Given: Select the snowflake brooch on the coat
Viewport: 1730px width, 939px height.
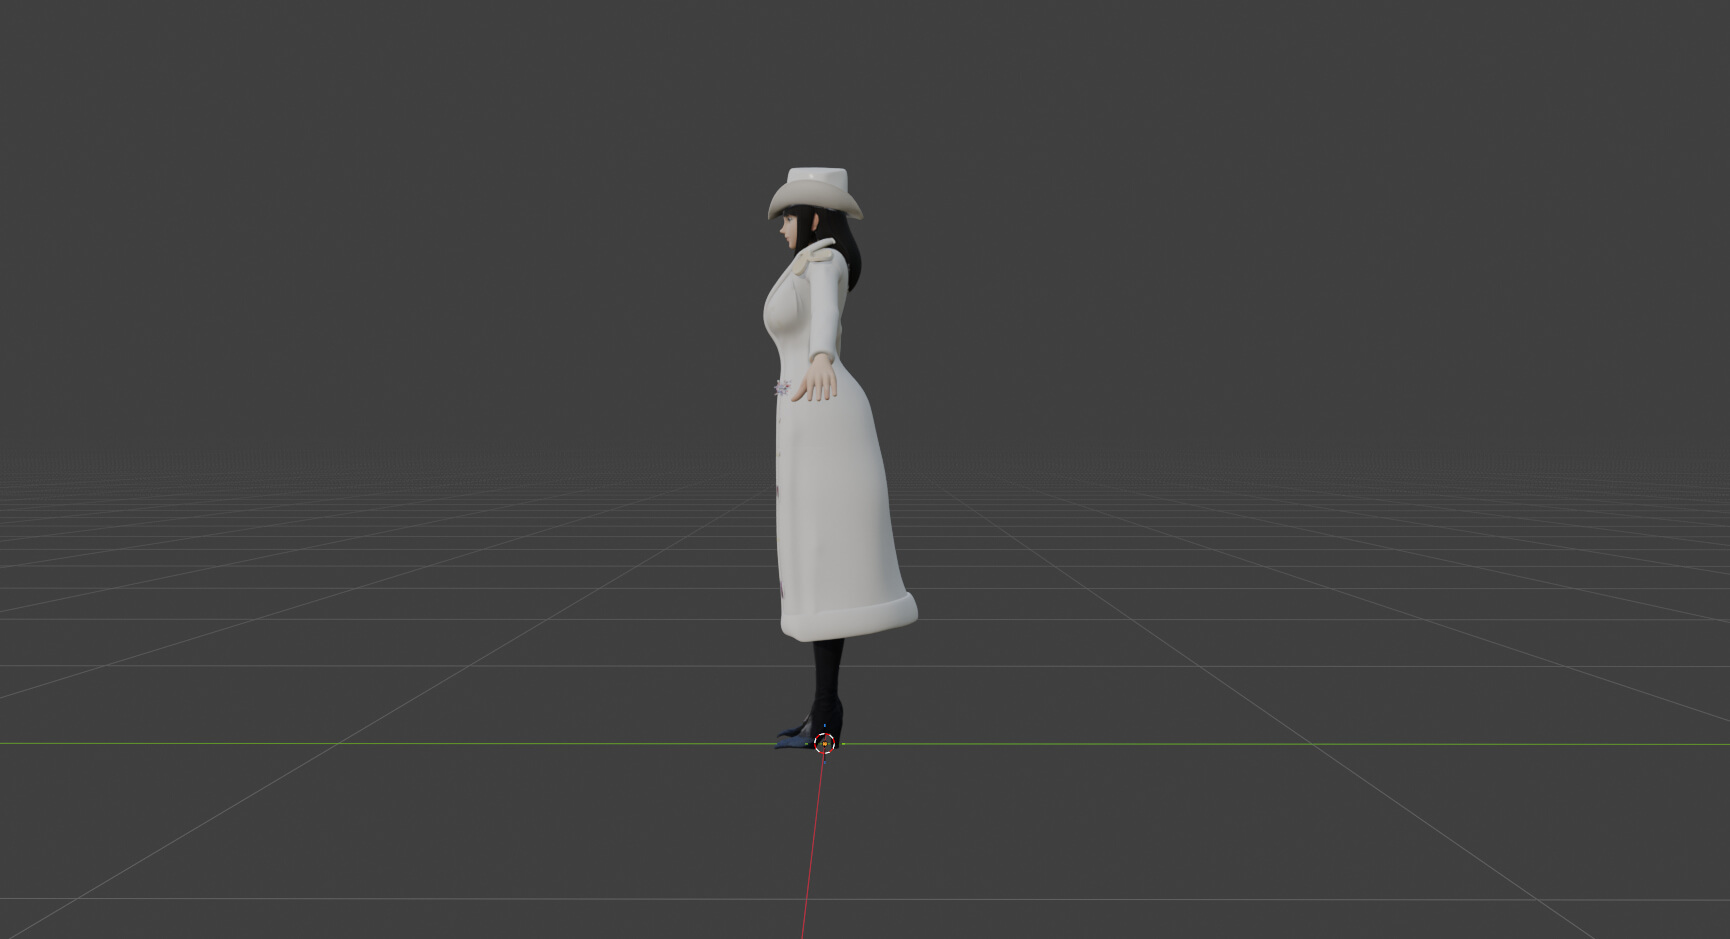Looking at the screenshot, I should click(781, 387).
